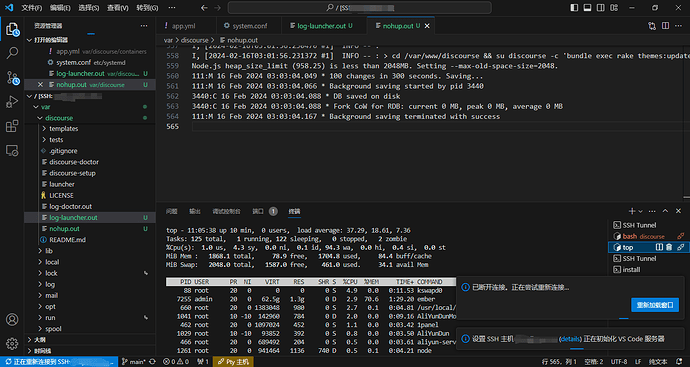
Task: Open the Extensions view icon
Action: tap(12, 126)
